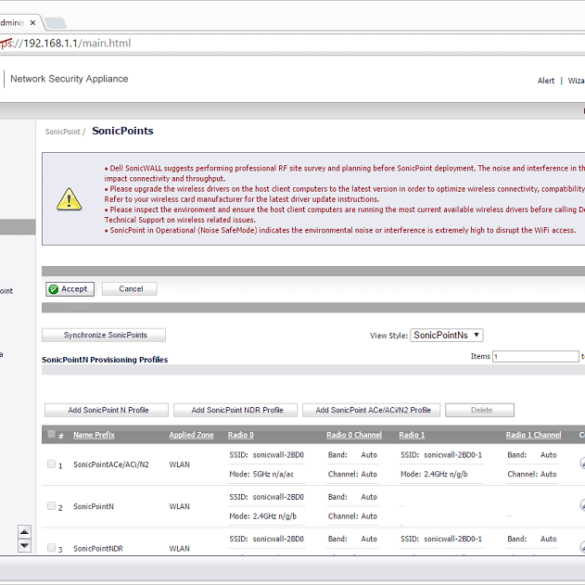Click the Accept button

(70, 289)
